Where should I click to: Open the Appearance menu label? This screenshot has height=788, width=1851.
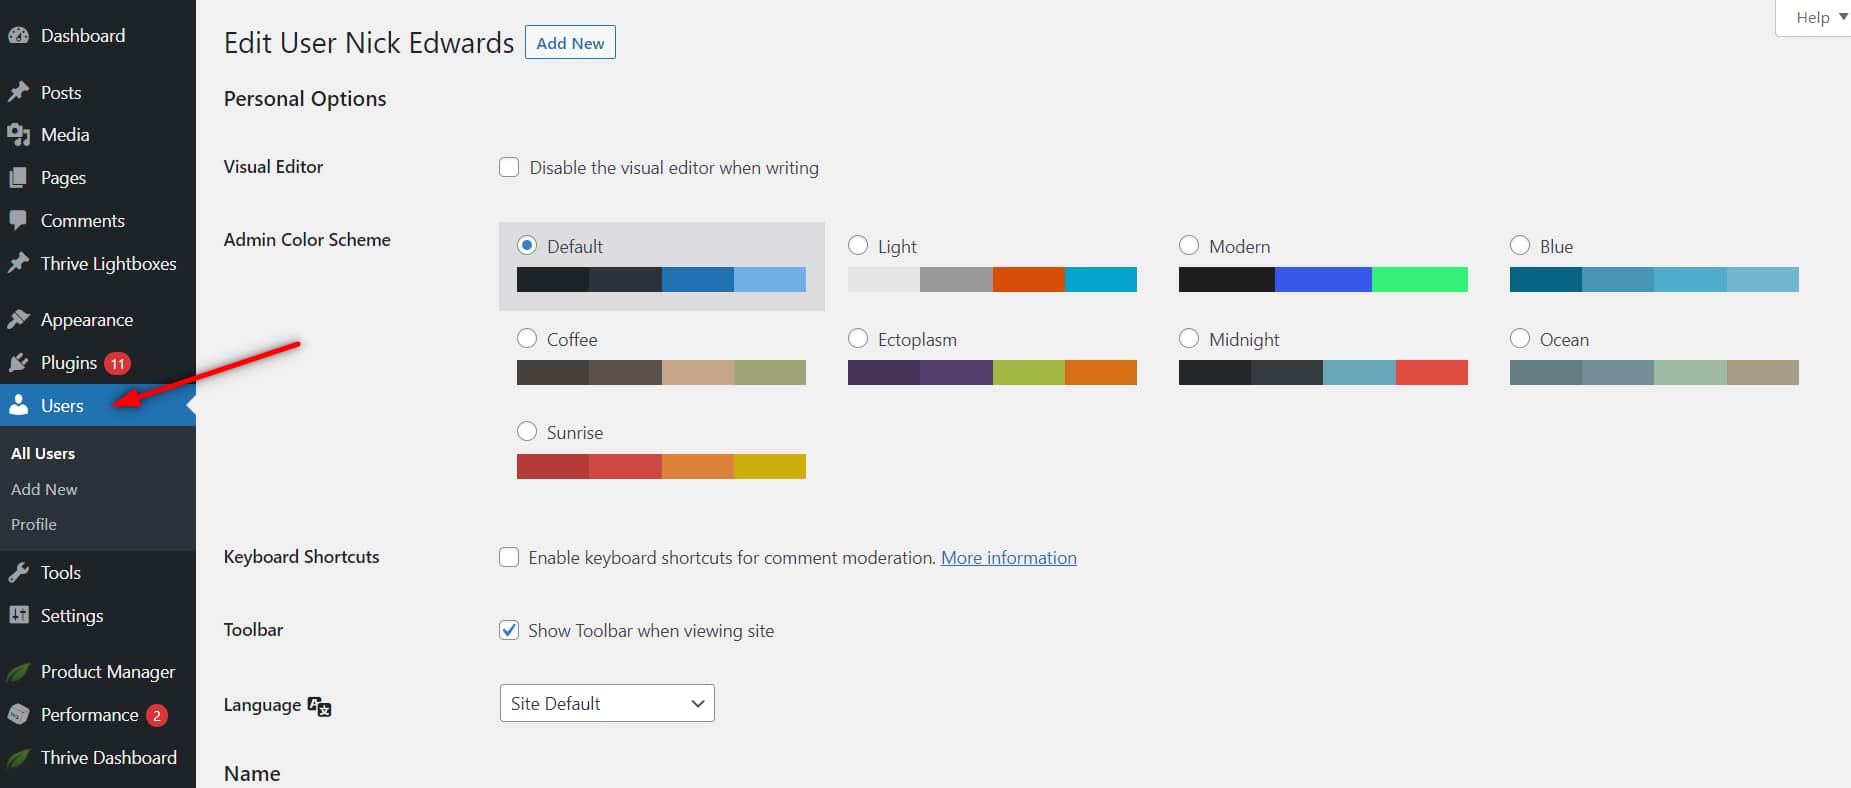(x=87, y=320)
